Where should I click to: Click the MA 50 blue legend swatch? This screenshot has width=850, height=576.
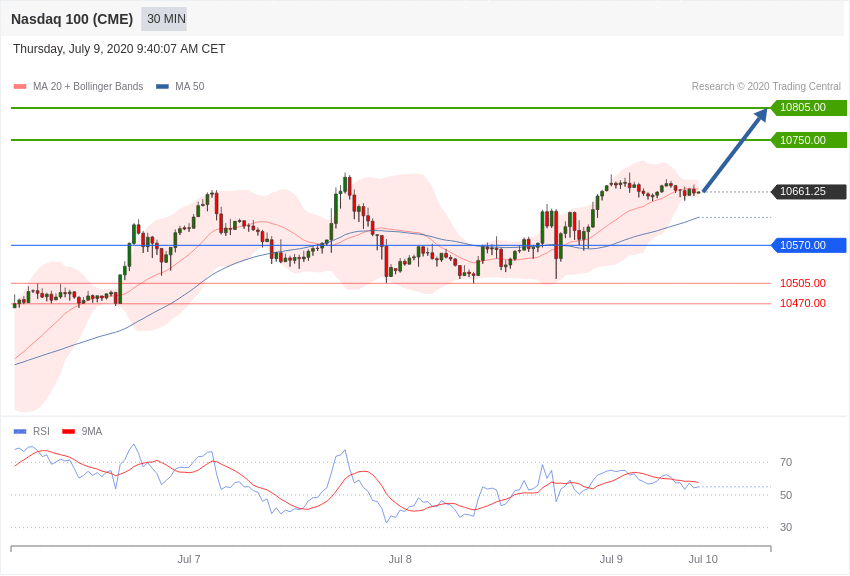pos(162,87)
